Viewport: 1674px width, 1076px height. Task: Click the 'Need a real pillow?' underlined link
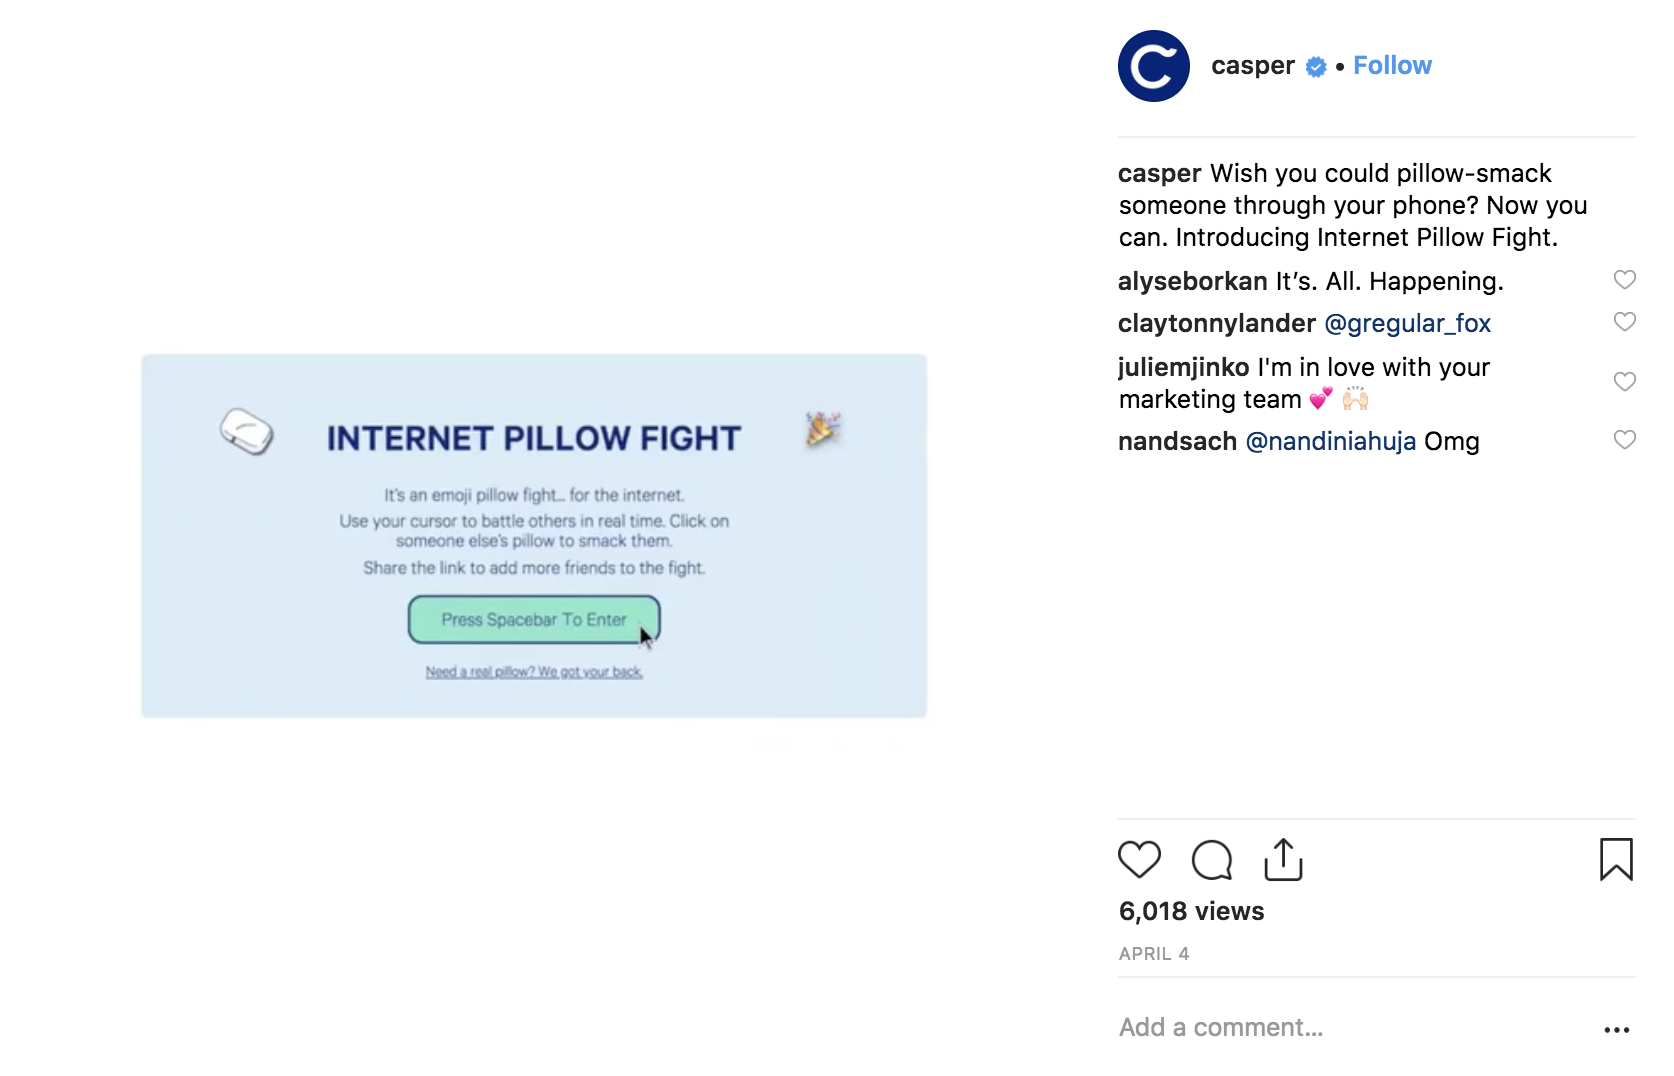(533, 672)
